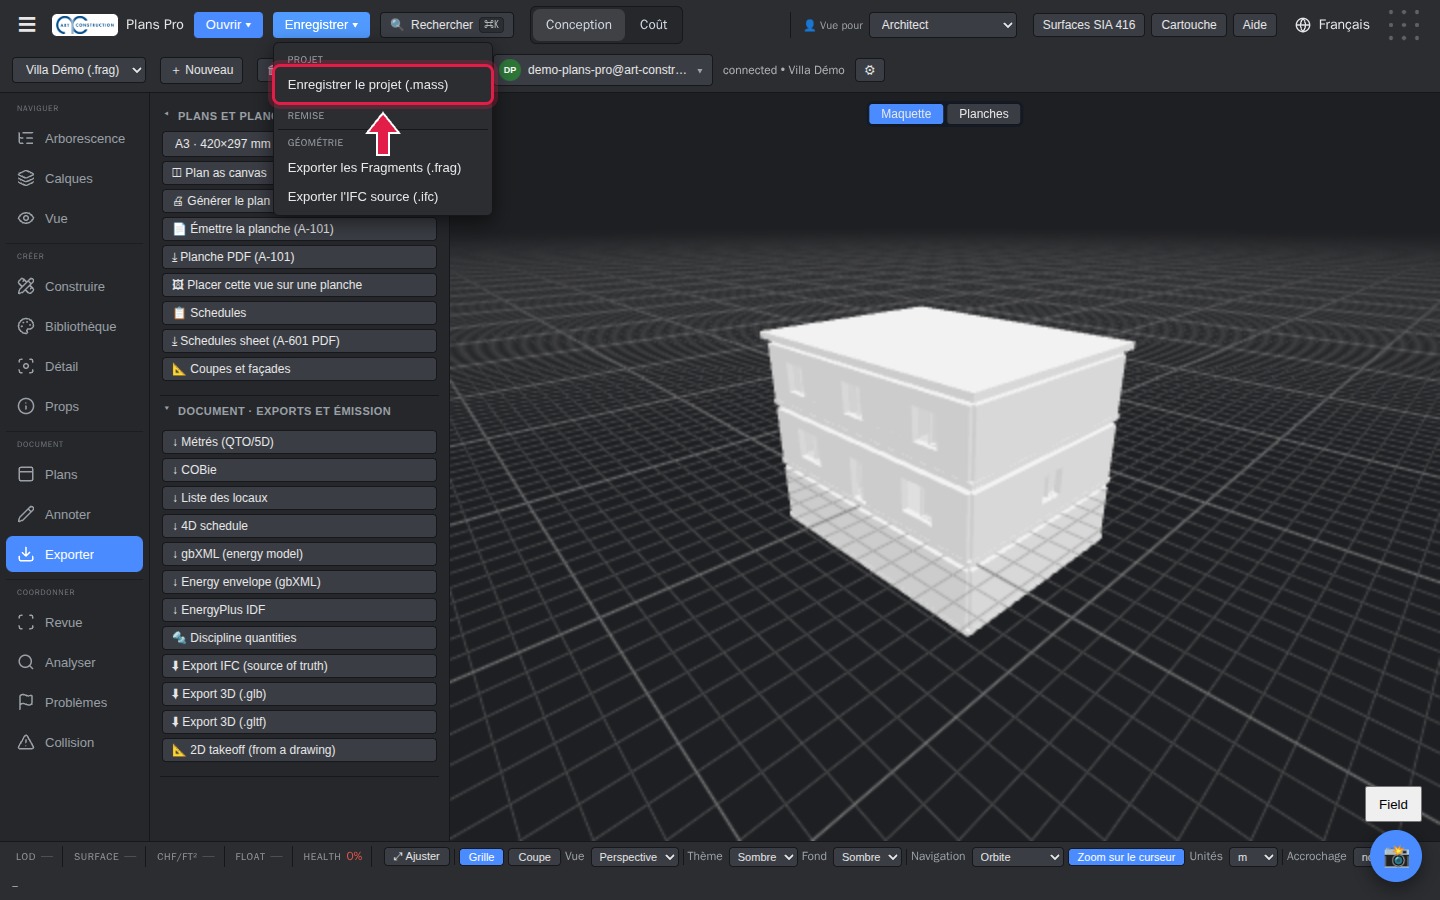Image resolution: width=1440 pixels, height=900 pixels.
Task: Click the Cartouche button
Action: point(1189,25)
